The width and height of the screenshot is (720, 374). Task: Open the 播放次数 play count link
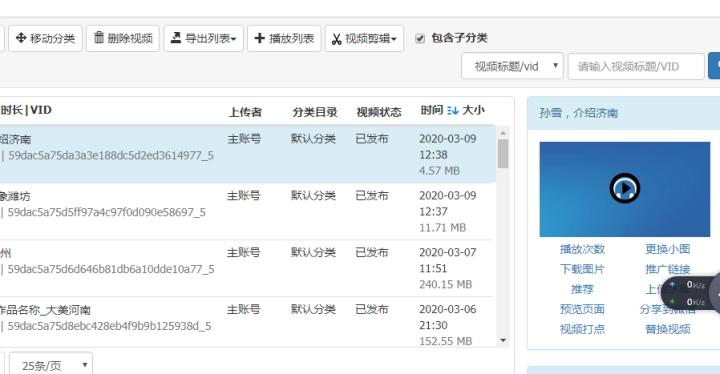582,249
